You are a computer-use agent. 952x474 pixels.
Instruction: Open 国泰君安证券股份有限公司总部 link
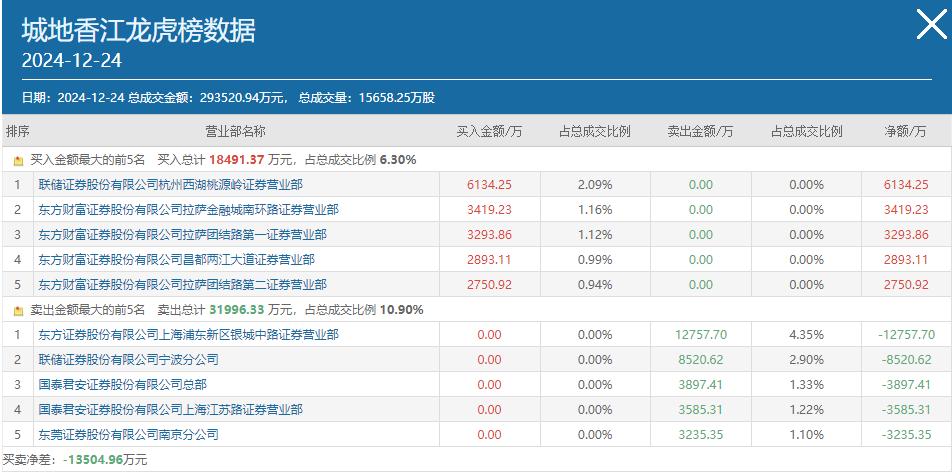coord(123,385)
